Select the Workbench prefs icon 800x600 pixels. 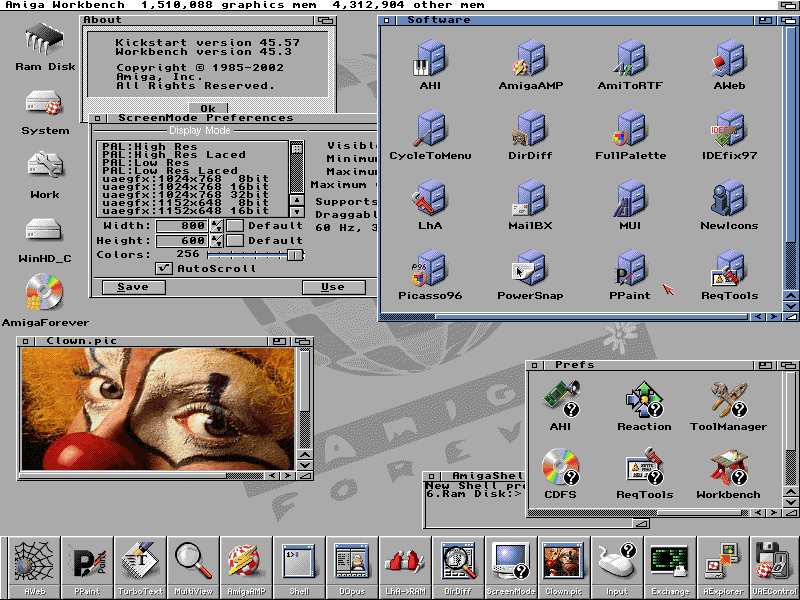coord(729,466)
